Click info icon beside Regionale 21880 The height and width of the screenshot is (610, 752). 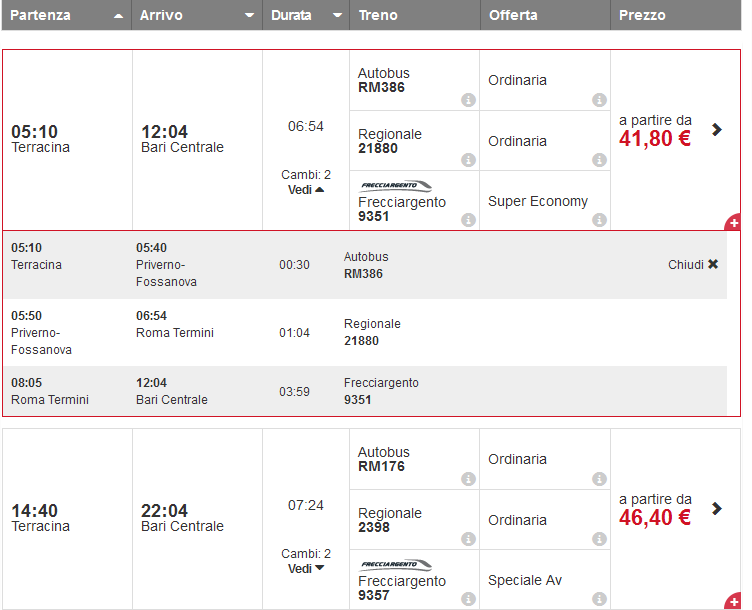tap(467, 160)
